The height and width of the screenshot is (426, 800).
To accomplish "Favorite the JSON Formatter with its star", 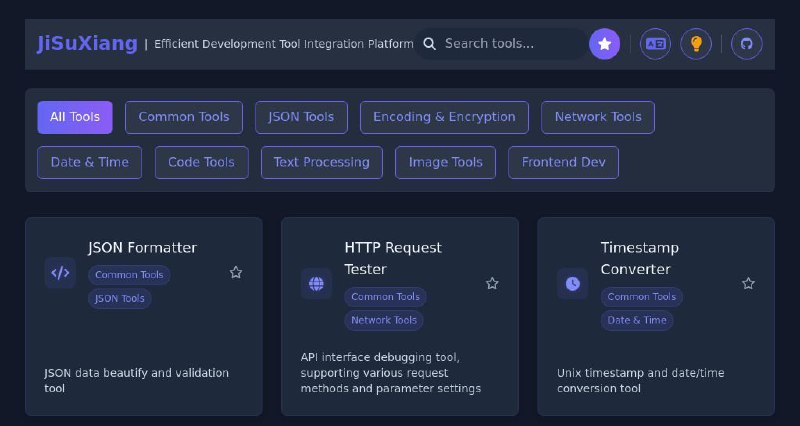I will (236, 272).
